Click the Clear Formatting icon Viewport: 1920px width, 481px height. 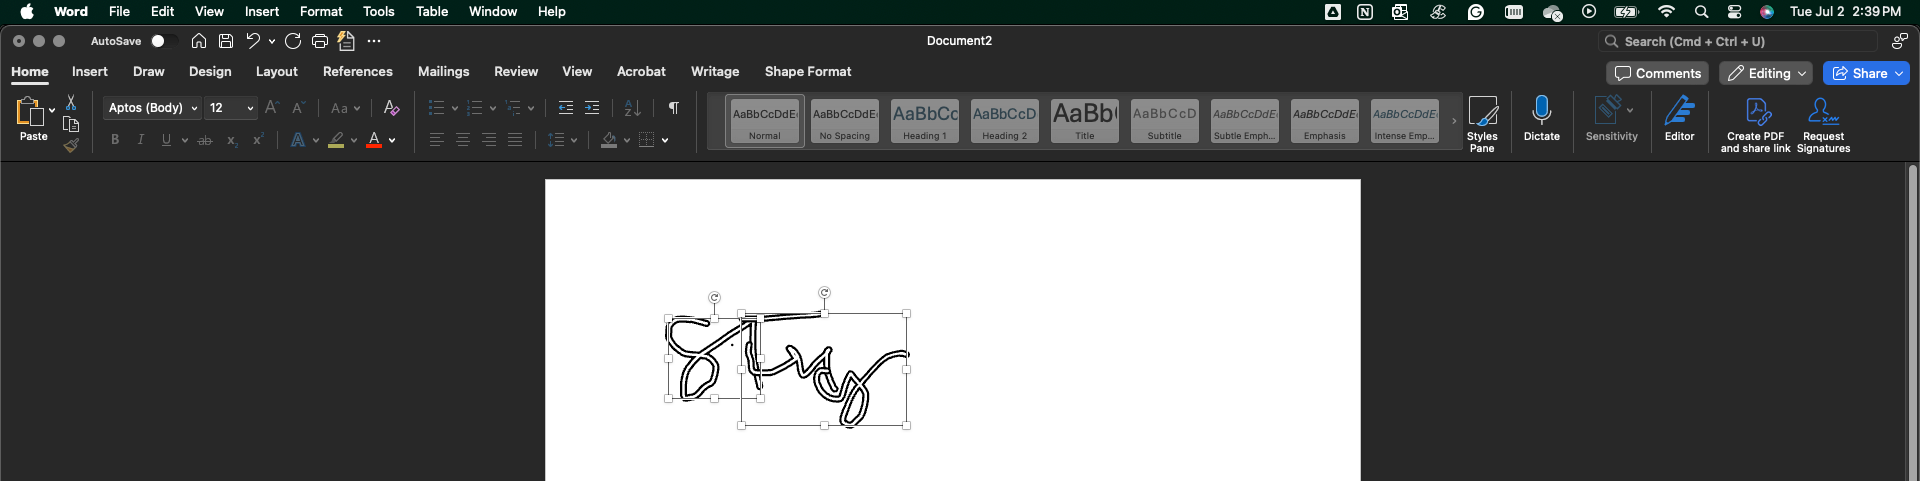(391, 108)
